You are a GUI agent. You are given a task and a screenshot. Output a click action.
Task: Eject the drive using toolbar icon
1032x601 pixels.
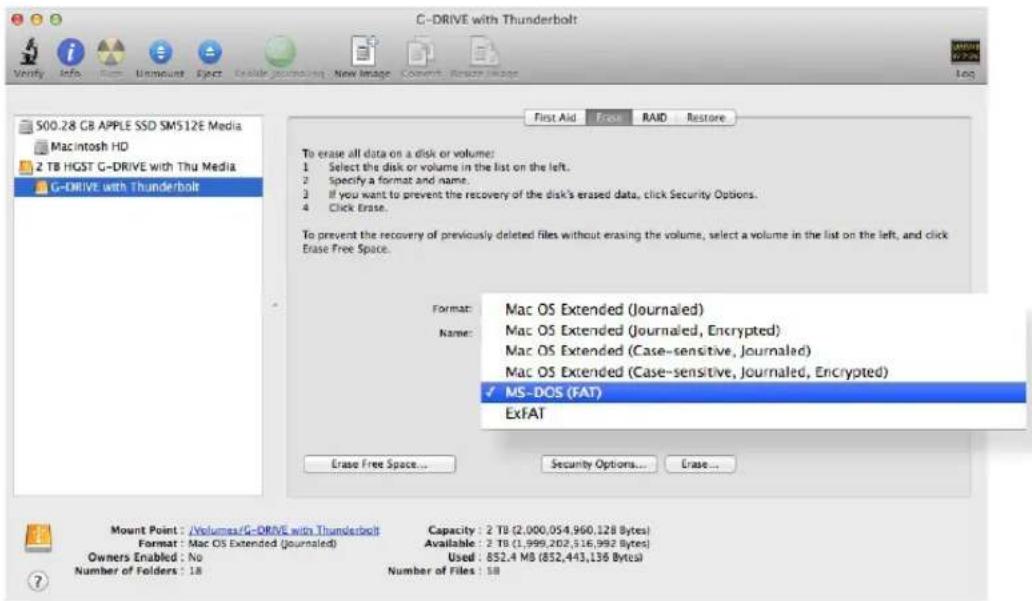click(x=209, y=51)
